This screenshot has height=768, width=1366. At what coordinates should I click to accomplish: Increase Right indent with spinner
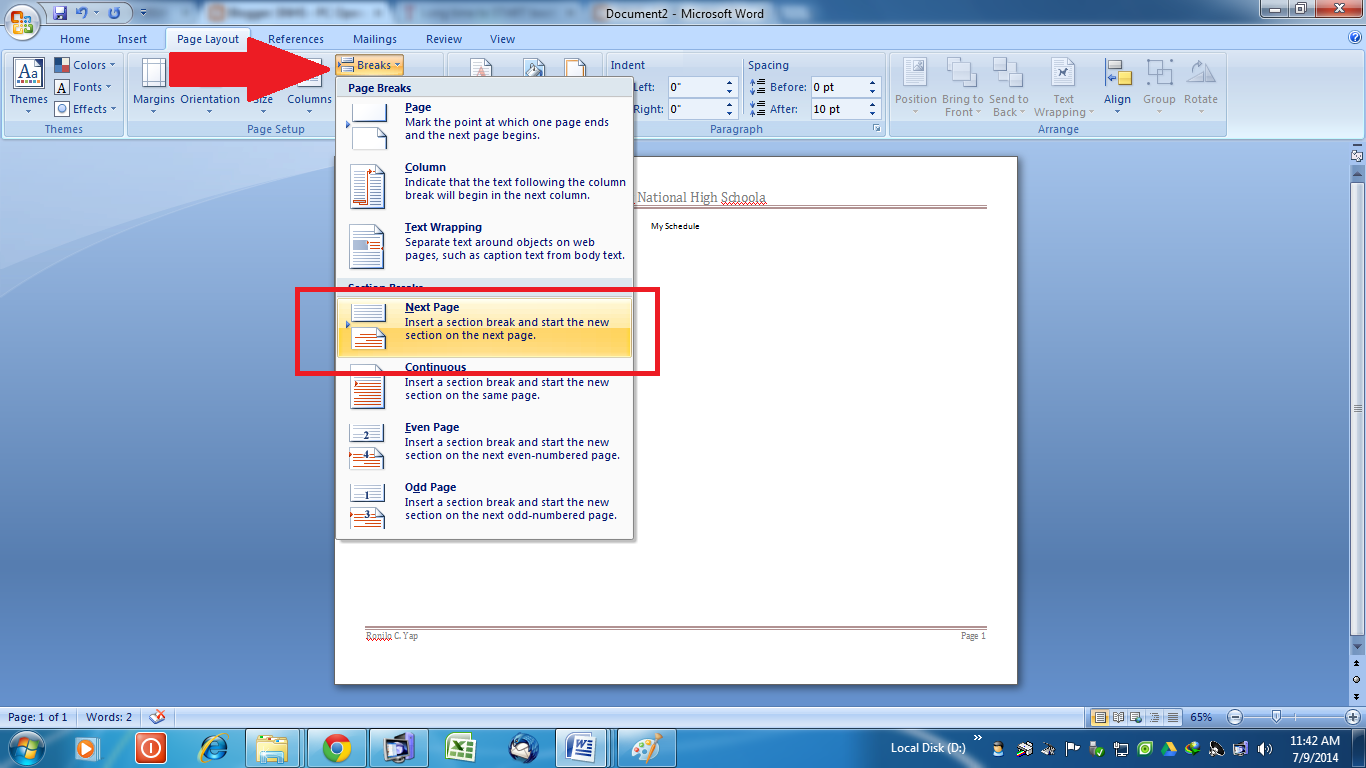click(x=730, y=105)
